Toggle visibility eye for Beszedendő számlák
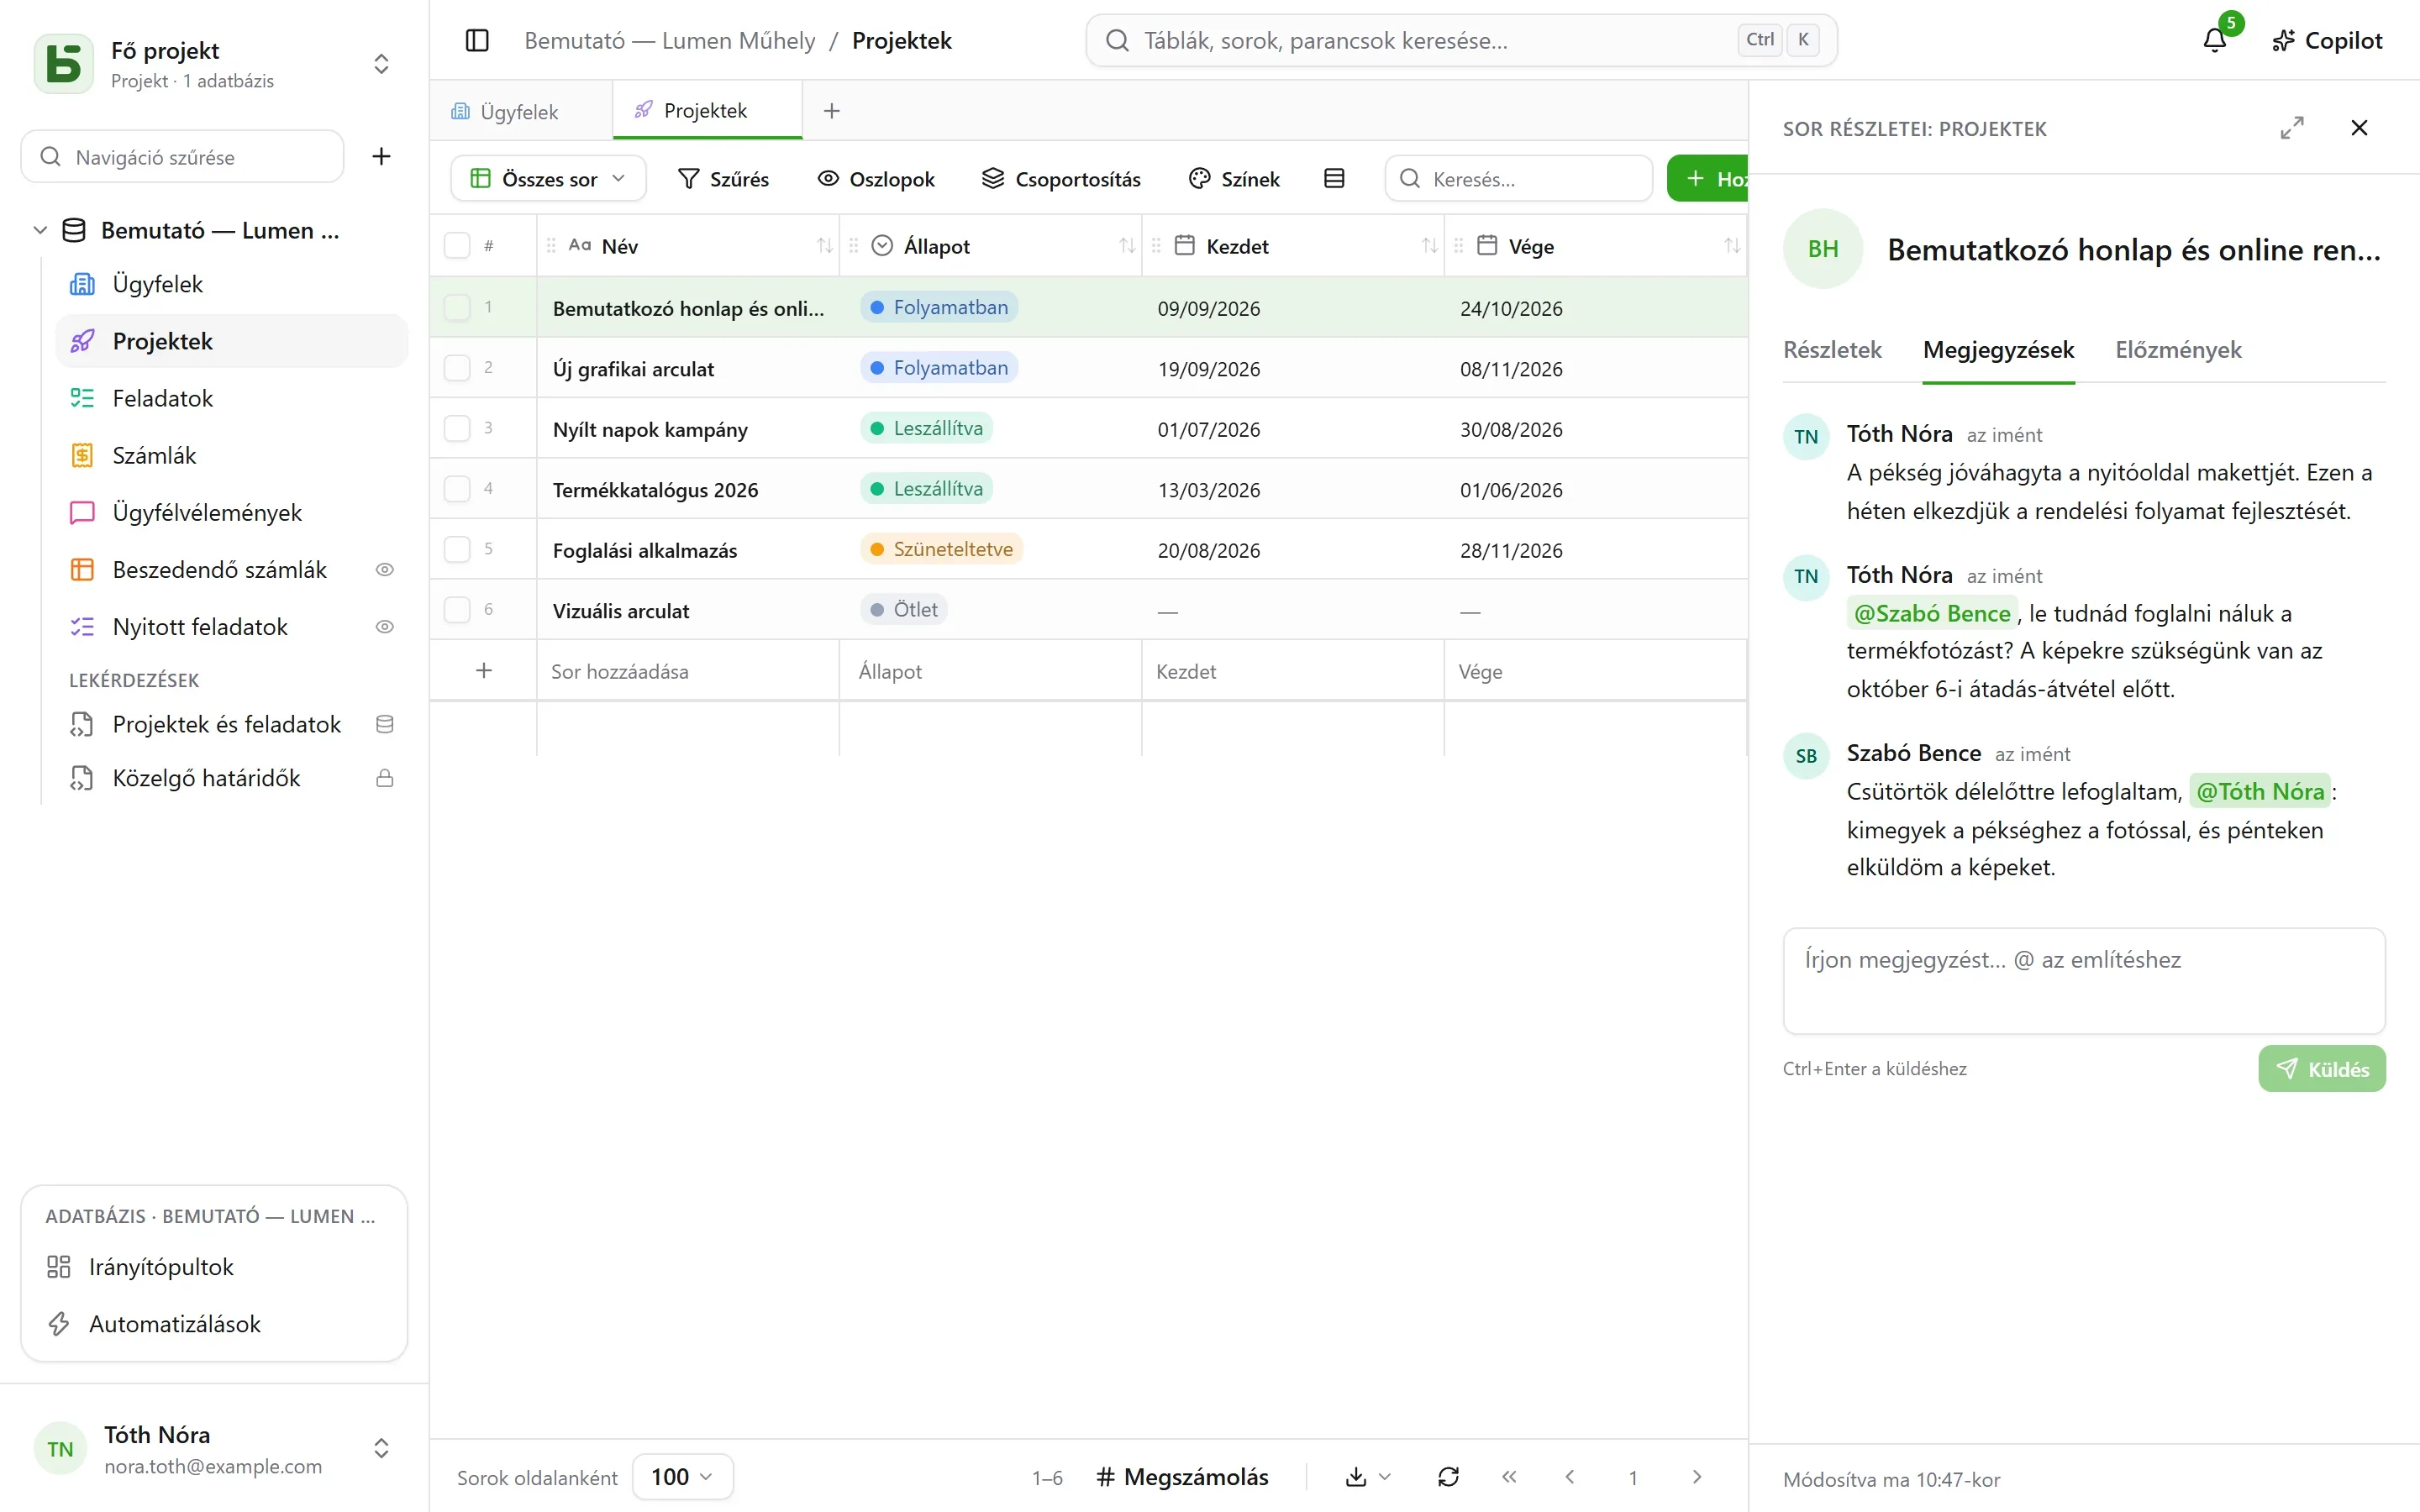Viewport: 2420px width, 1512px height. pyautogui.click(x=384, y=569)
